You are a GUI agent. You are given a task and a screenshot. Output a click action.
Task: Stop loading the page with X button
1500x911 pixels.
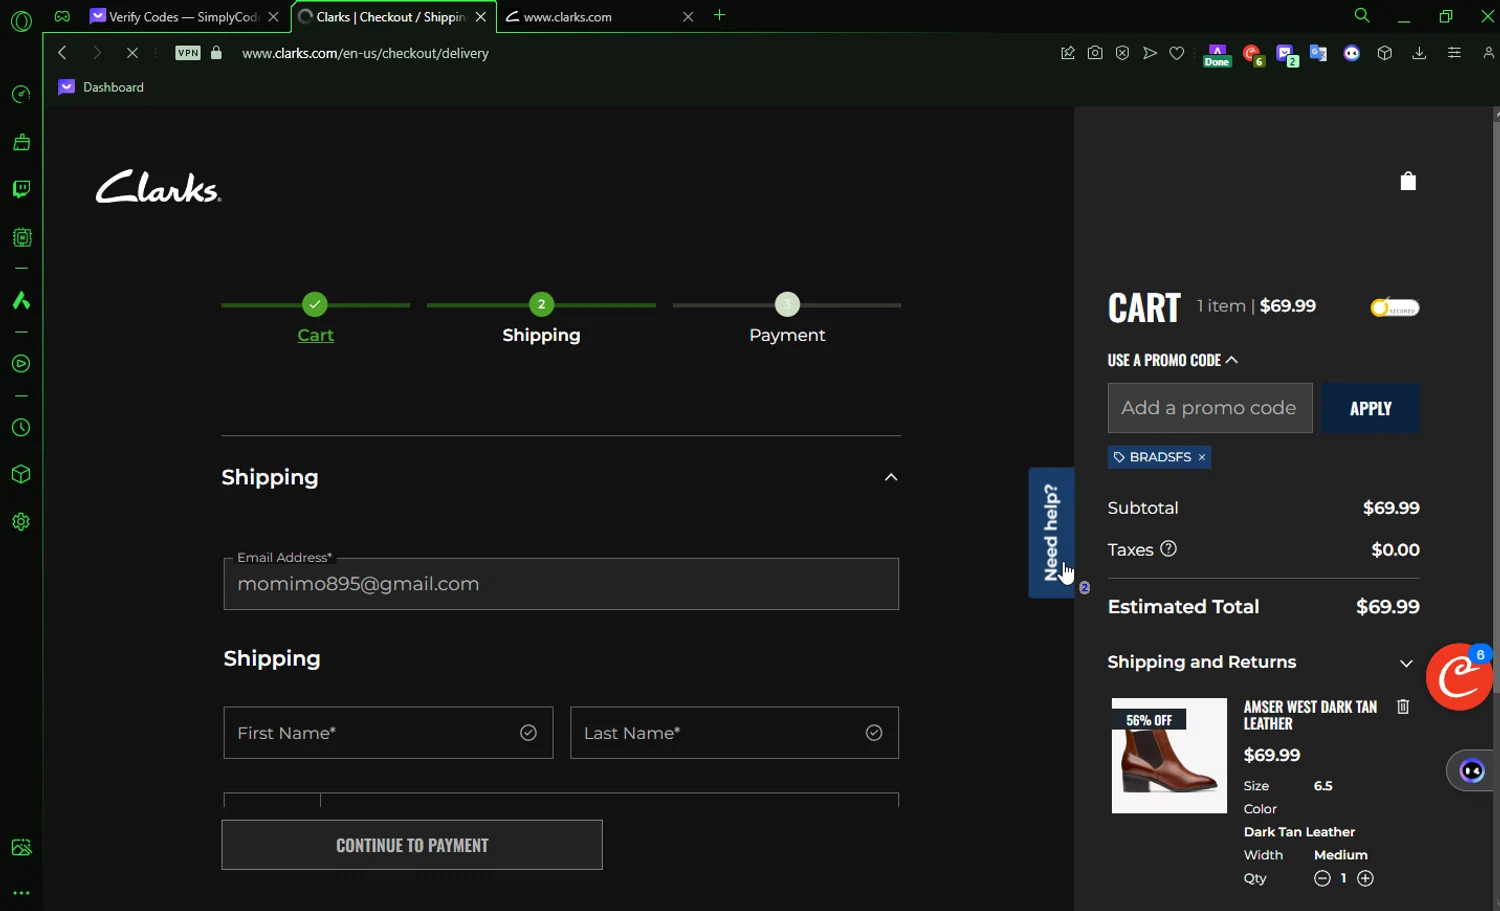coord(132,53)
